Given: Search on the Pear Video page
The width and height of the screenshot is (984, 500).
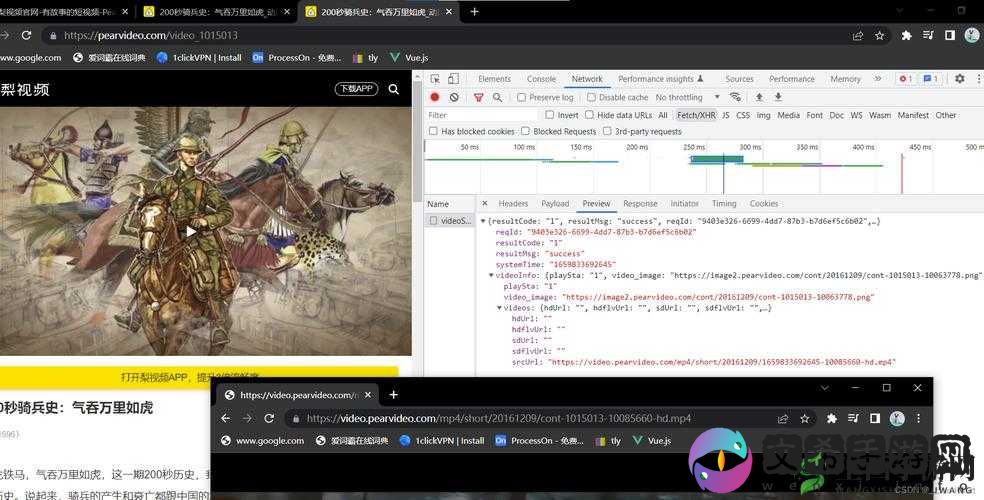Looking at the screenshot, I should click(393, 89).
